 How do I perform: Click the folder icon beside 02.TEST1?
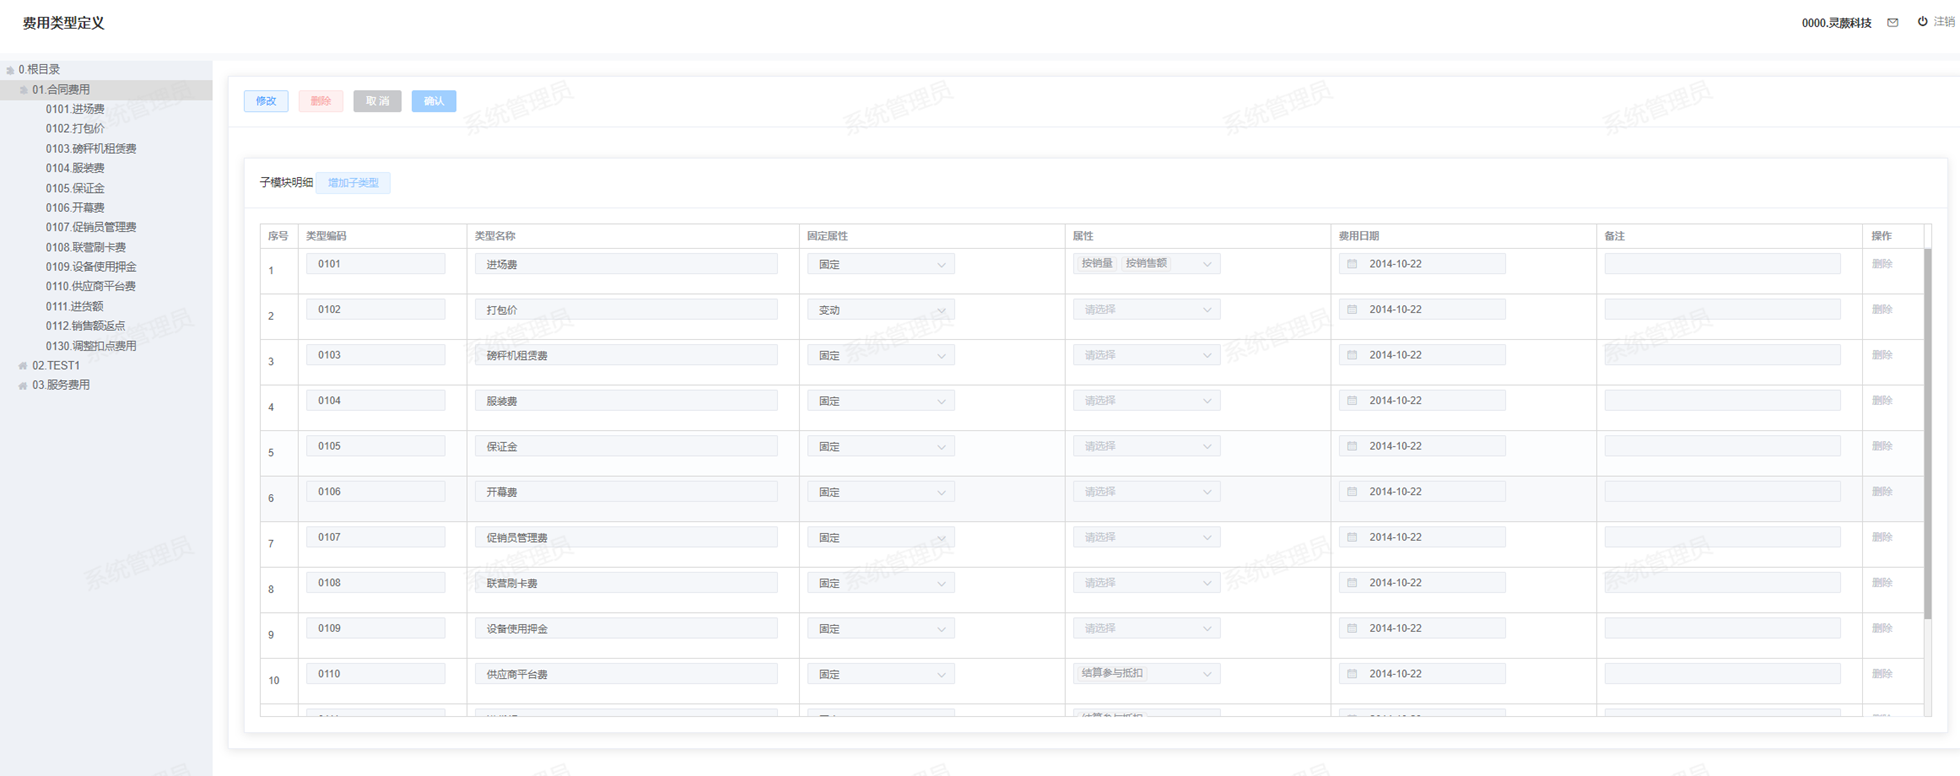pos(23,366)
